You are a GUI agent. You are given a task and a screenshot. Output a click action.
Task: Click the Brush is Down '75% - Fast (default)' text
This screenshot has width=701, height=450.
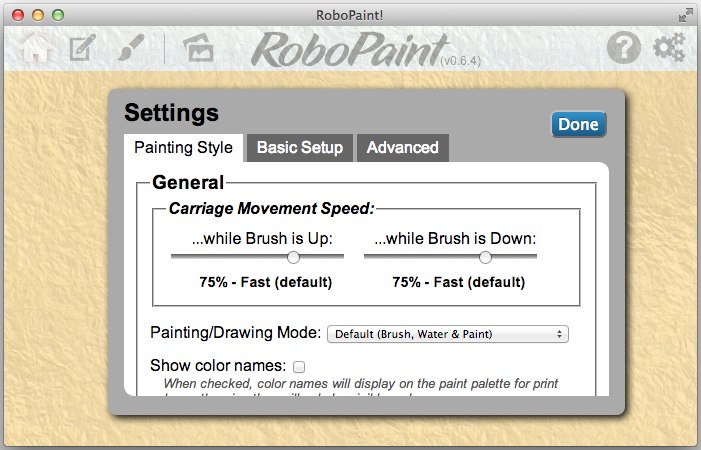(x=459, y=282)
